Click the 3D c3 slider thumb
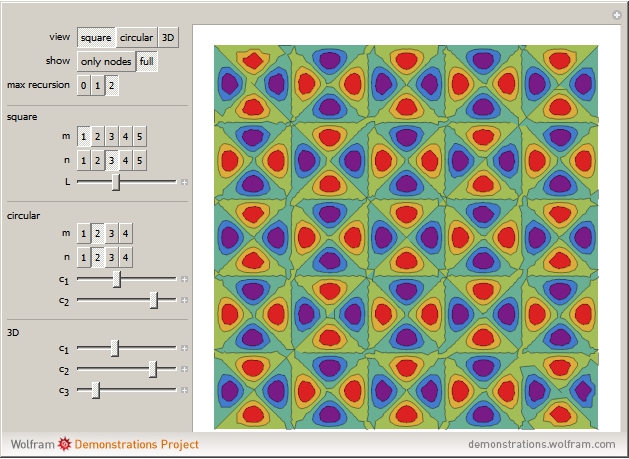 tap(96, 390)
